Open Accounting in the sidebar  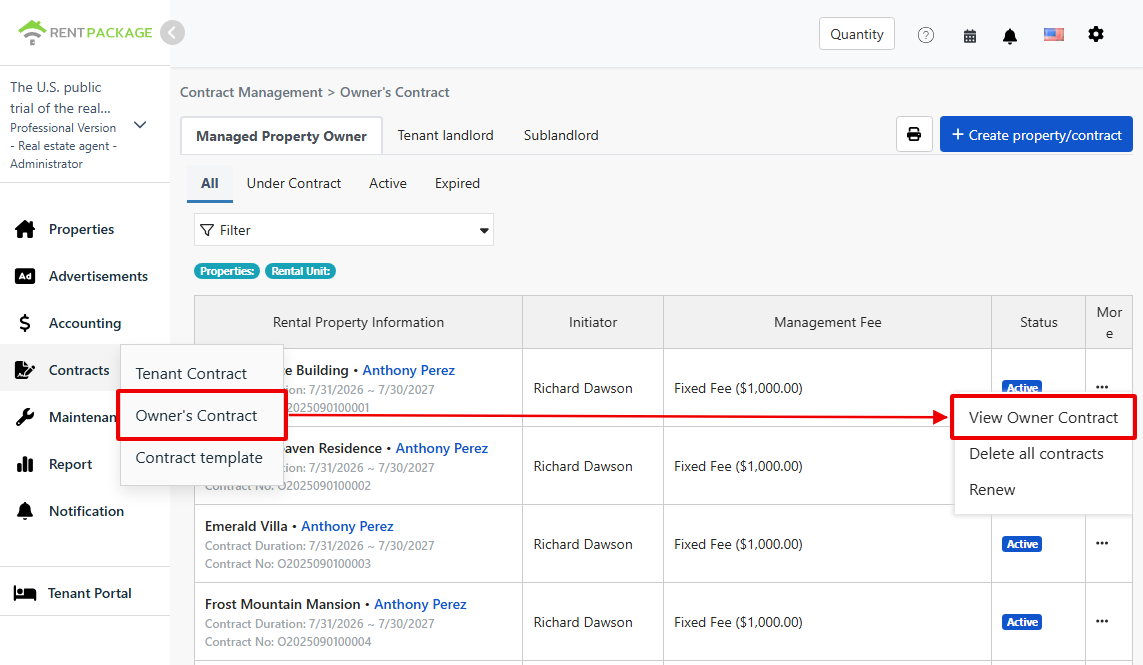[85, 323]
